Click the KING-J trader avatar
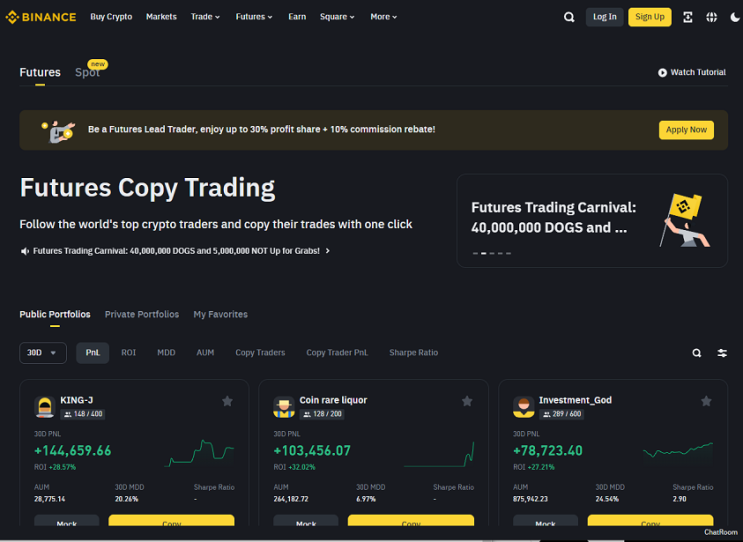The image size is (743, 542). 45,407
